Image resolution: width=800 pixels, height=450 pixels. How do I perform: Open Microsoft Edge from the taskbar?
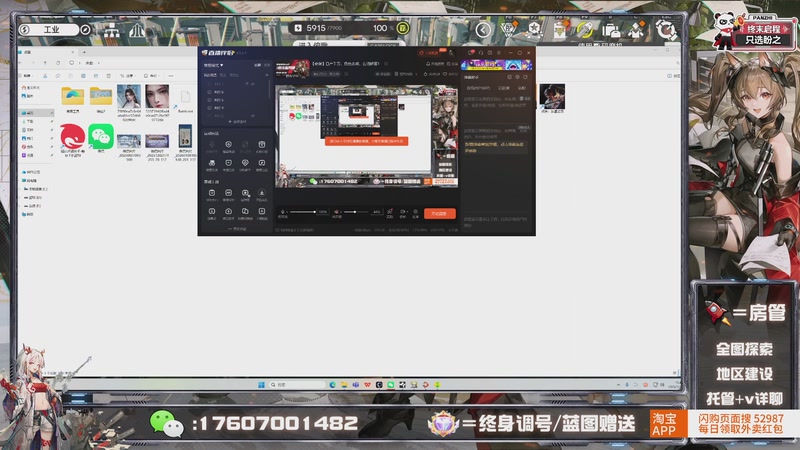coord(333,385)
